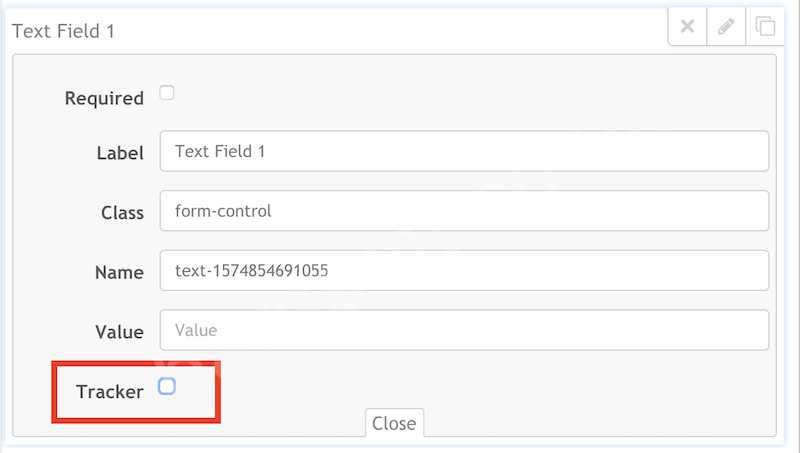This screenshot has height=453, width=800.
Task: Click the empty Value input box
Action: coord(464,330)
